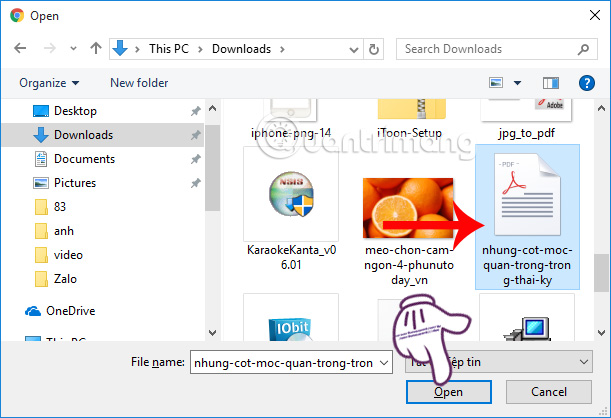Open the file type filter dropdown
The image size is (611, 418).
coord(499,362)
